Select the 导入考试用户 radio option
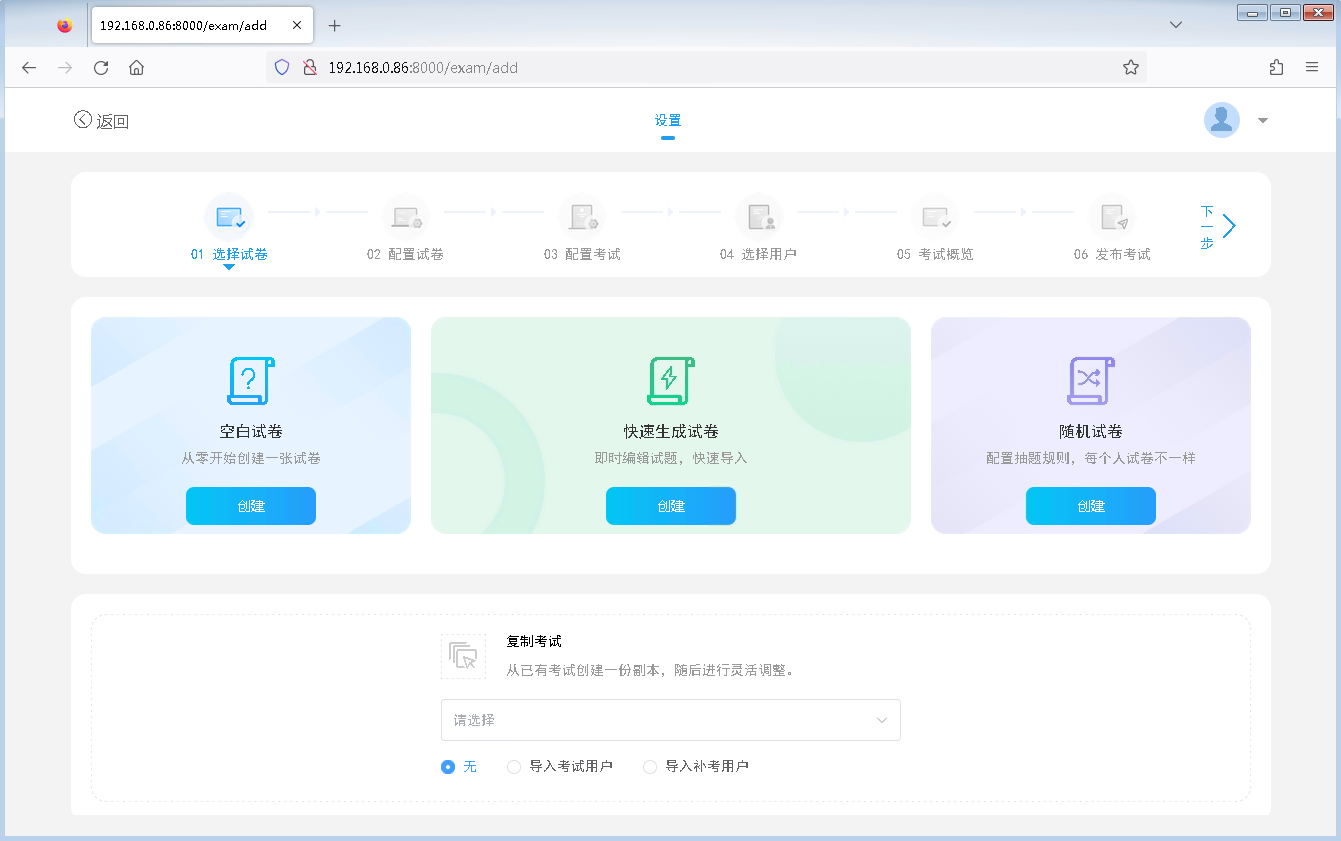Image resolution: width=1341 pixels, height=841 pixels. pyautogui.click(x=514, y=766)
